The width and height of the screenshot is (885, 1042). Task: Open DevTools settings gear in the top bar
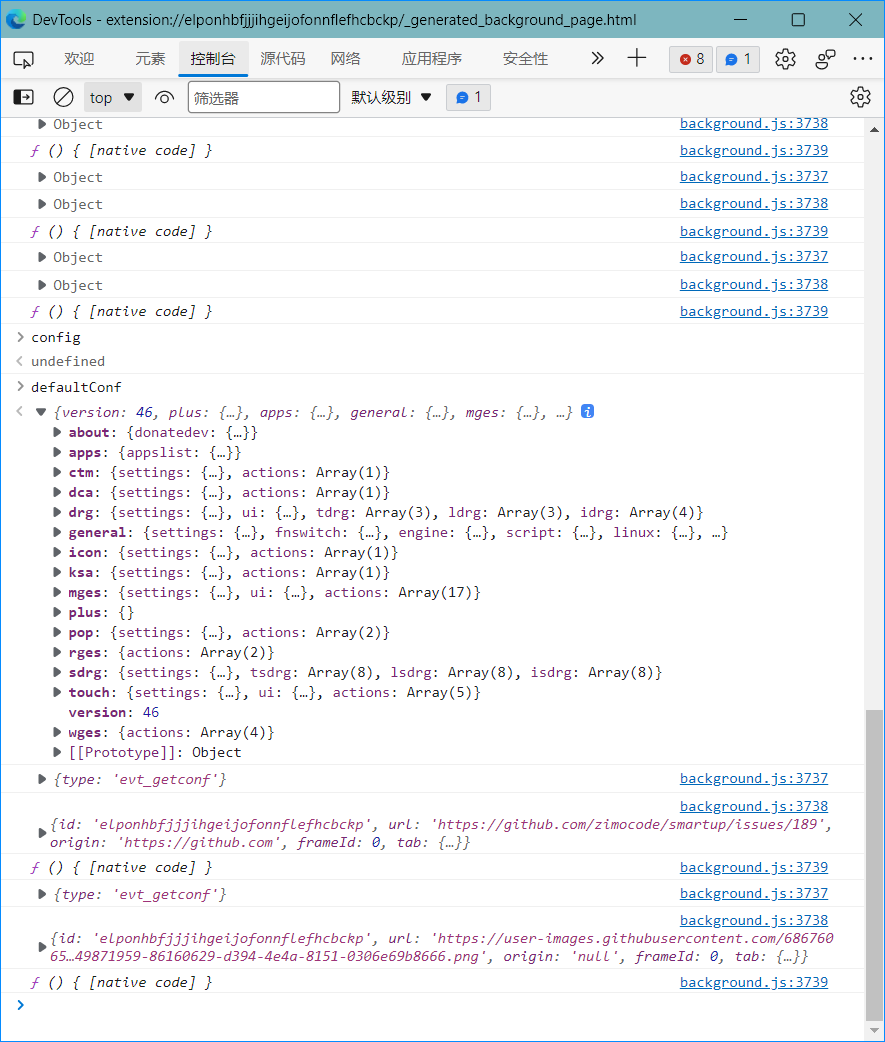(785, 59)
